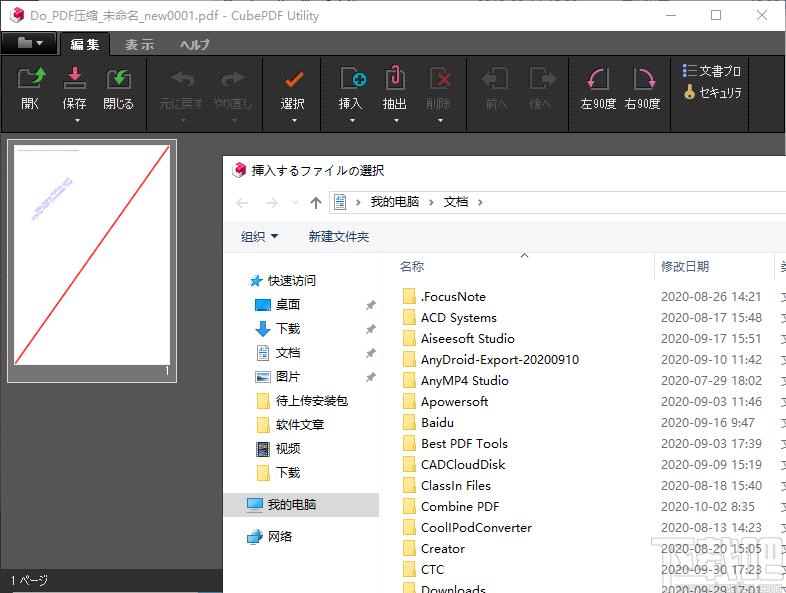786x593 pixels.
Task: Click the やり直し (Redo) icon
Action: point(232,79)
